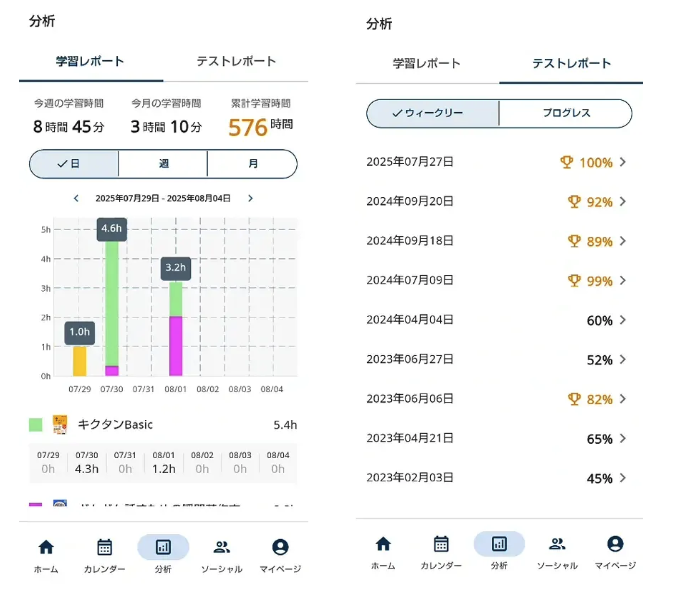The height and width of the screenshot is (592, 678).
Task: Tap the Home icon in left screen
Action: click(x=46, y=548)
